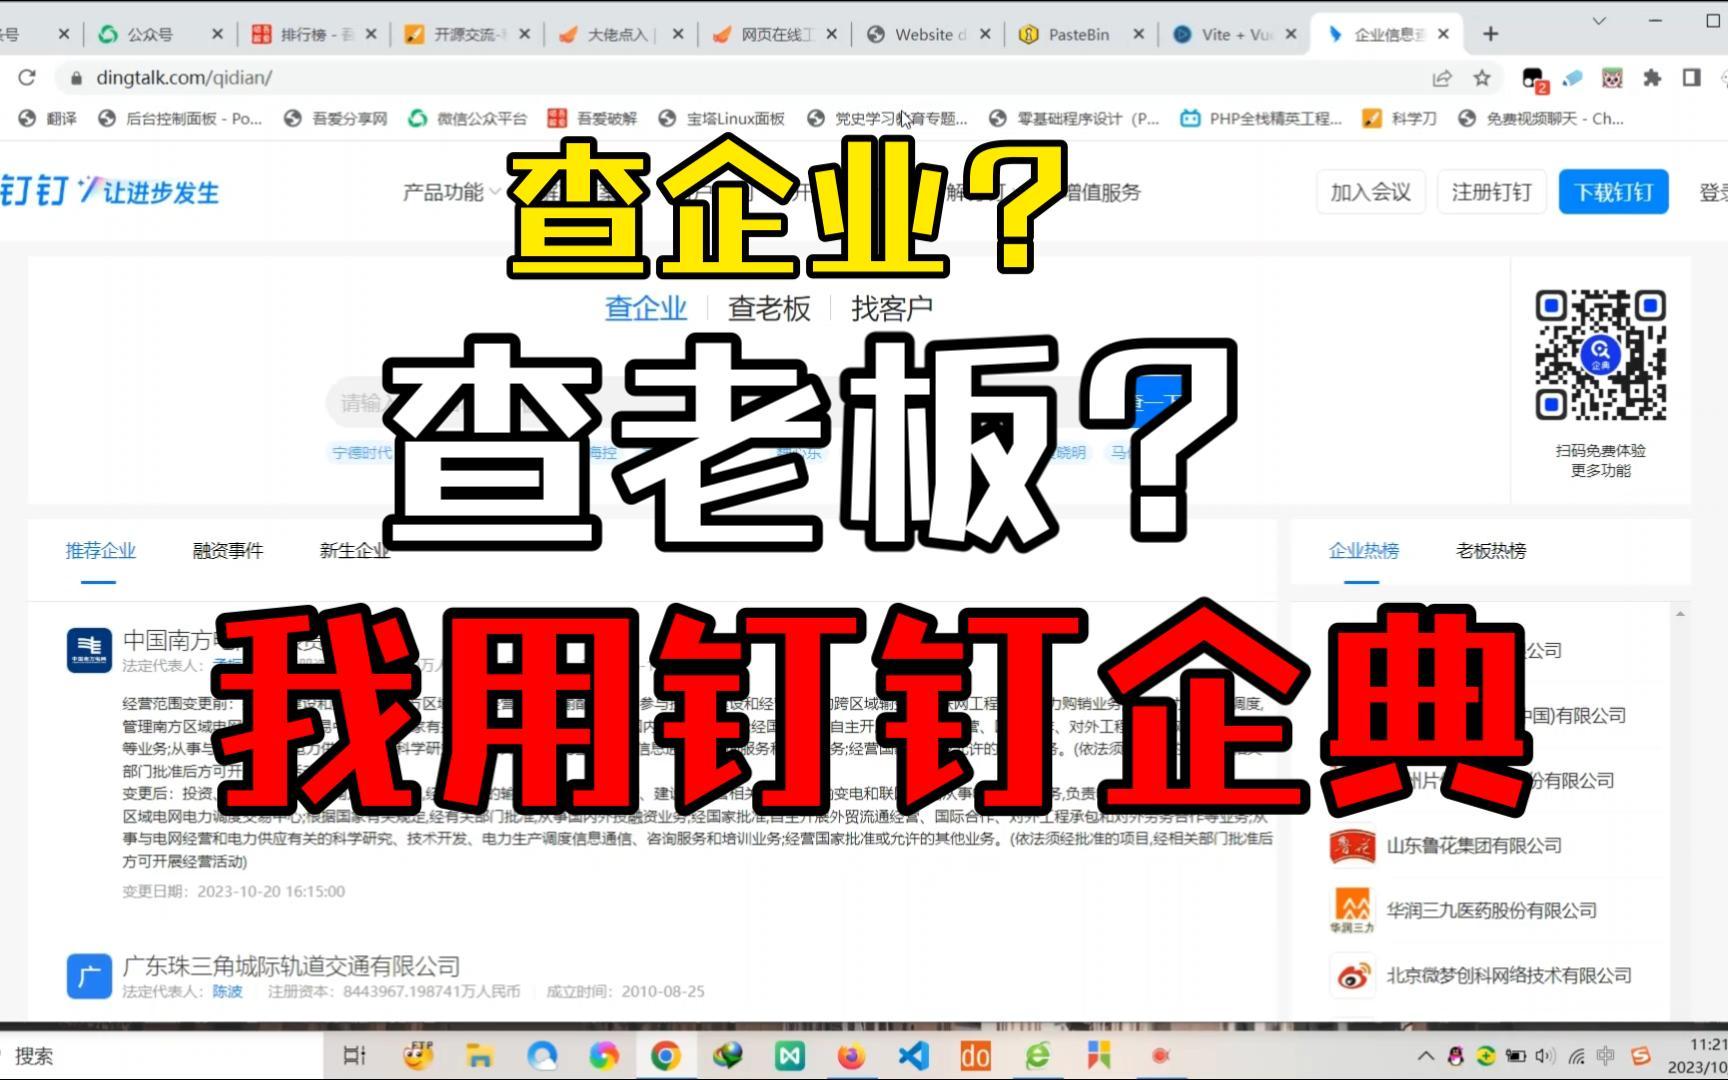Open the 后台控制面板 bookmark
The height and width of the screenshot is (1080, 1728).
(180, 118)
